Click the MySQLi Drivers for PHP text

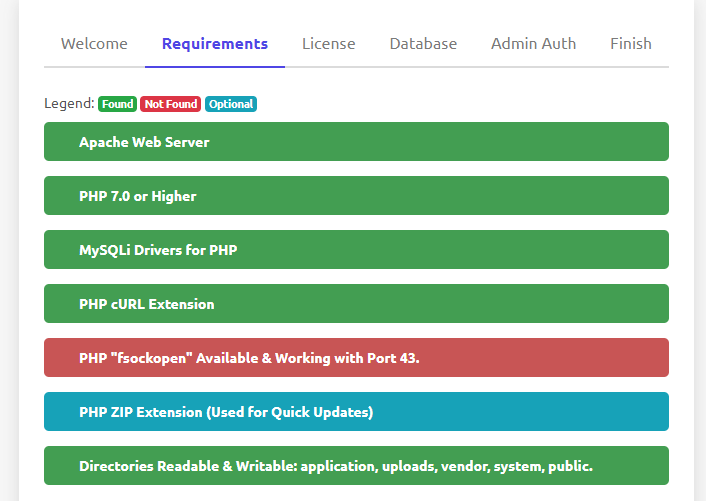(x=158, y=250)
